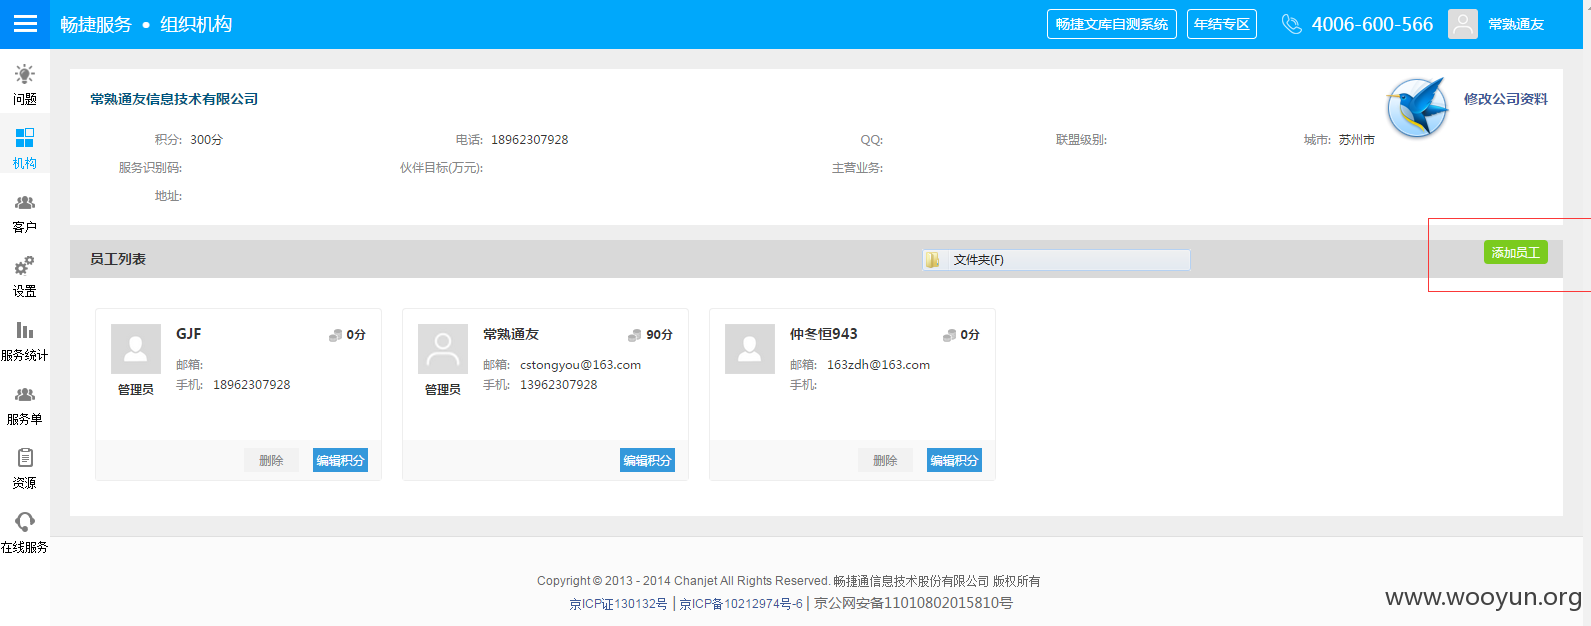Click the points coin icon on 常熟通友's card
This screenshot has height=626, width=1591.
click(635, 335)
